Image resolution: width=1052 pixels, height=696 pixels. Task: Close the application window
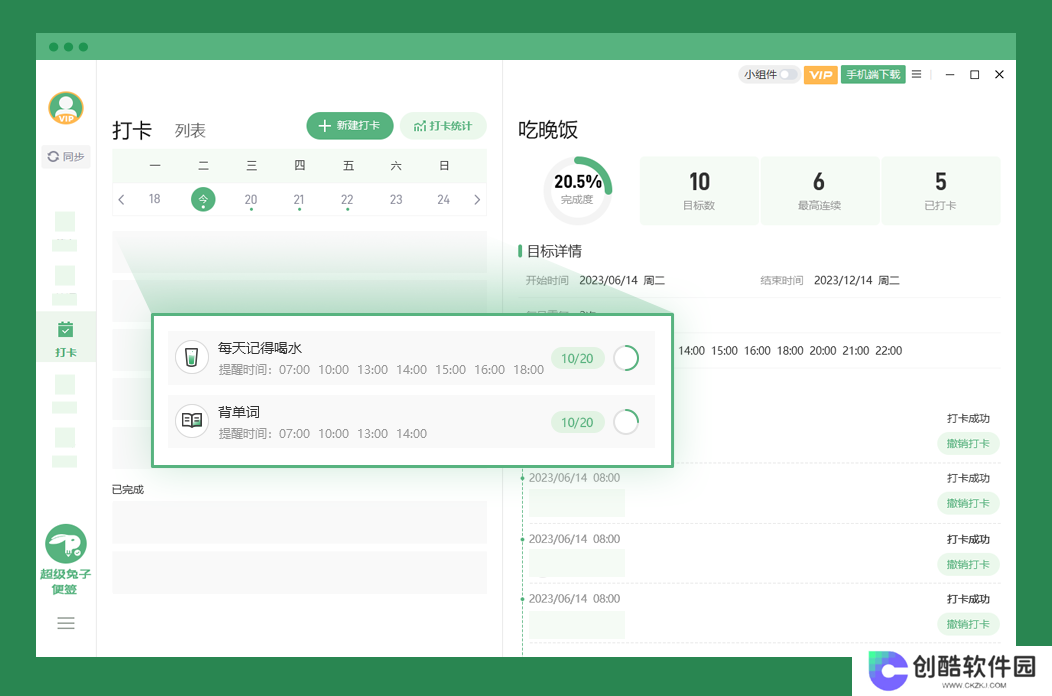[999, 74]
